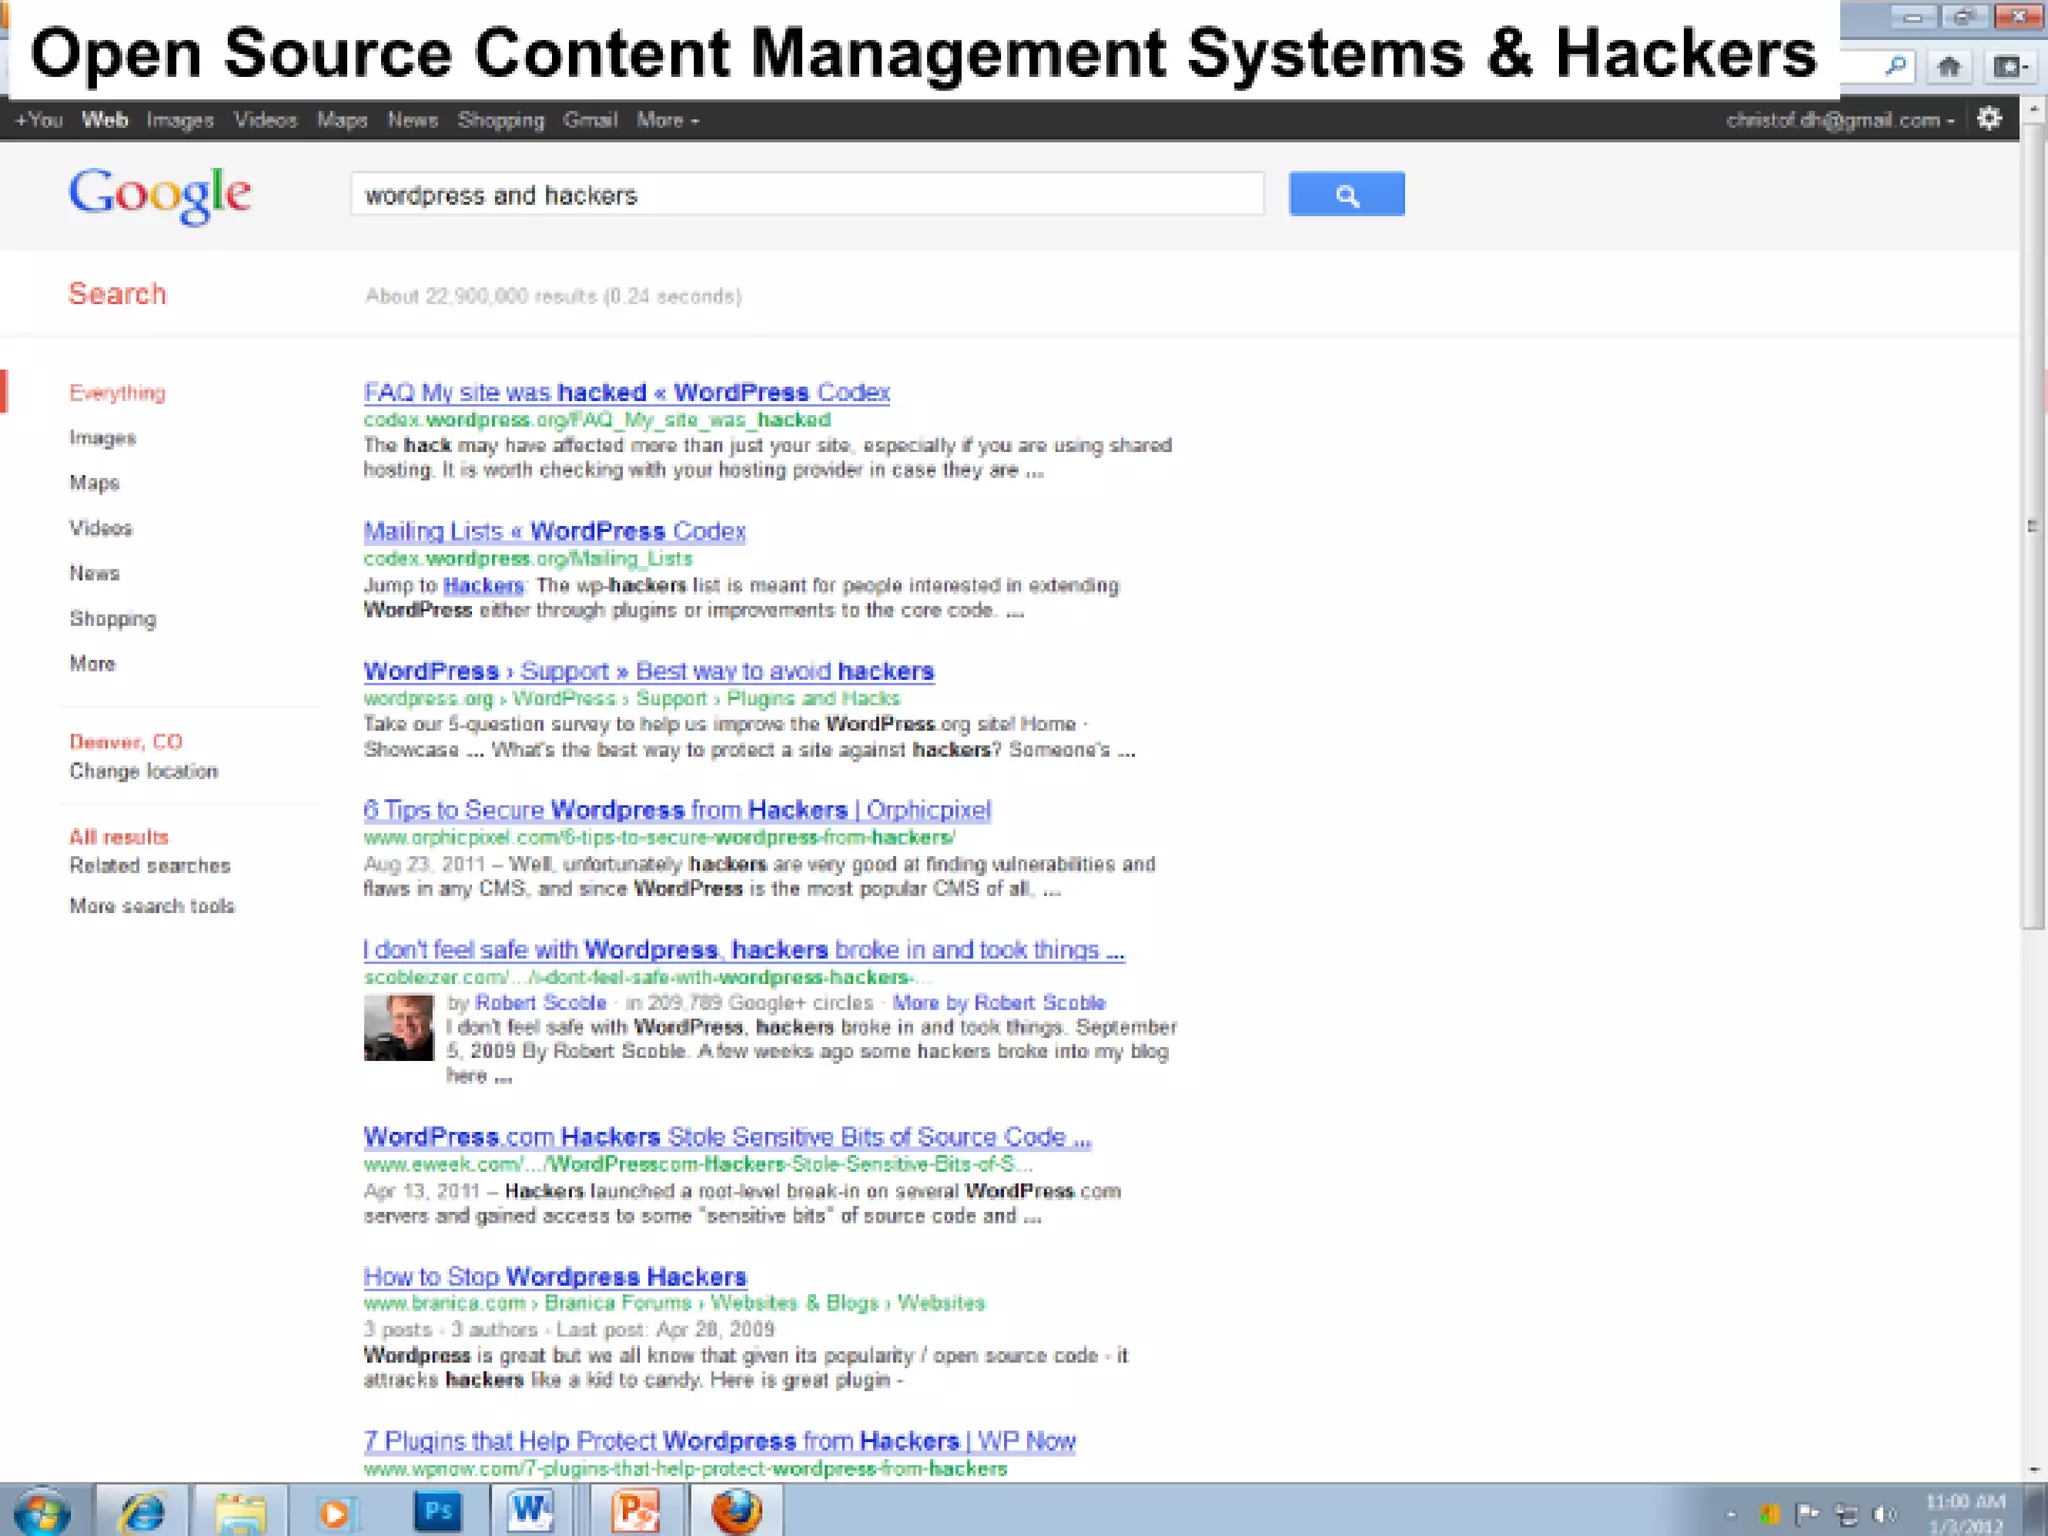Filter results by Maps in sidebar
This screenshot has height=1536, width=2048.
pyautogui.click(x=94, y=483)
